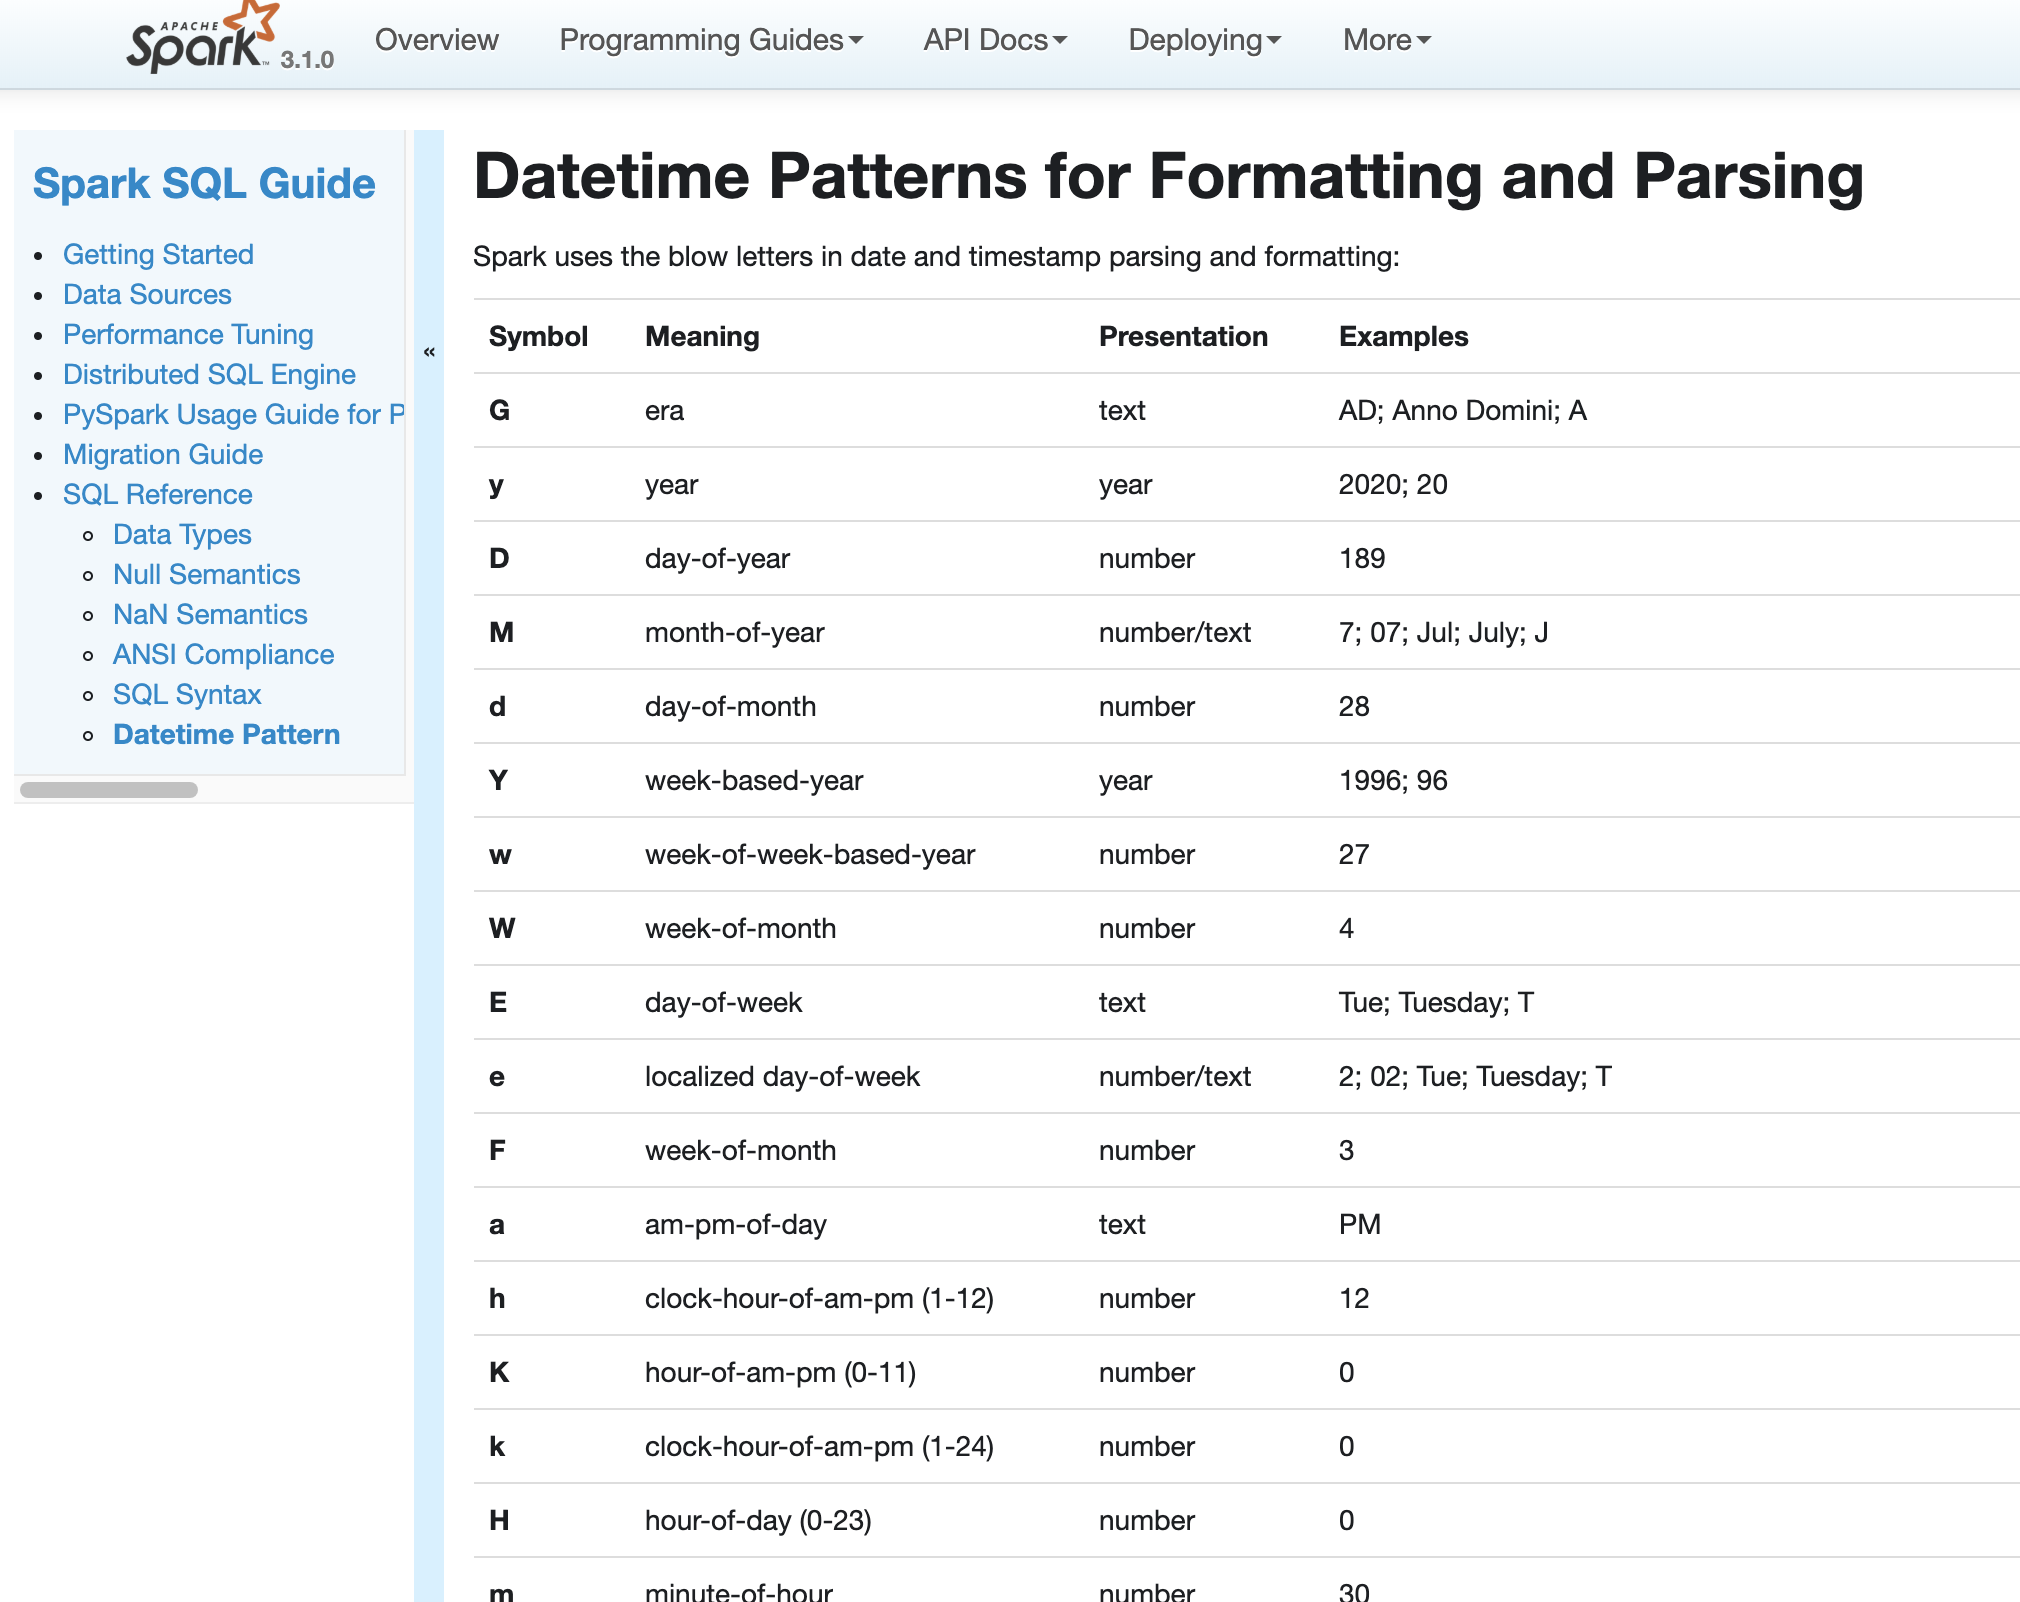
Task: Click the symbol 'F' cell
Action: (x=497, y=1150)
